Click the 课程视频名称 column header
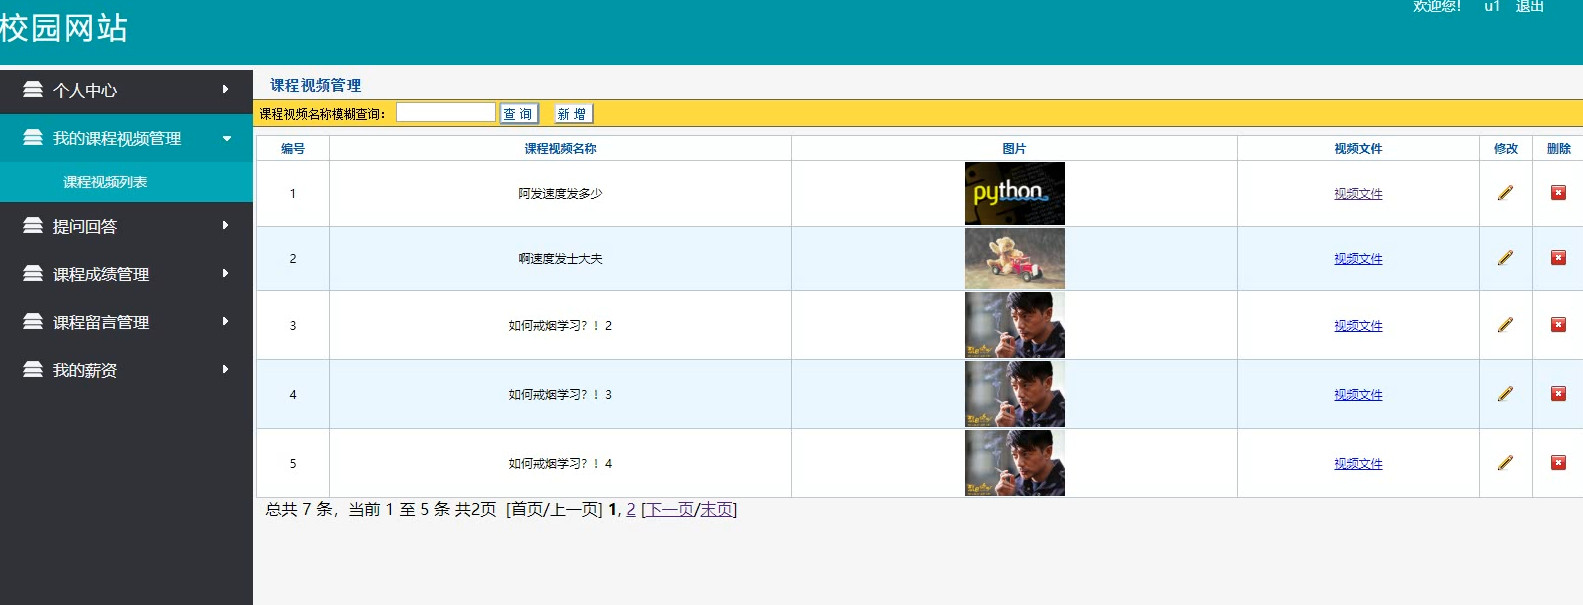 tap(560, 148)
